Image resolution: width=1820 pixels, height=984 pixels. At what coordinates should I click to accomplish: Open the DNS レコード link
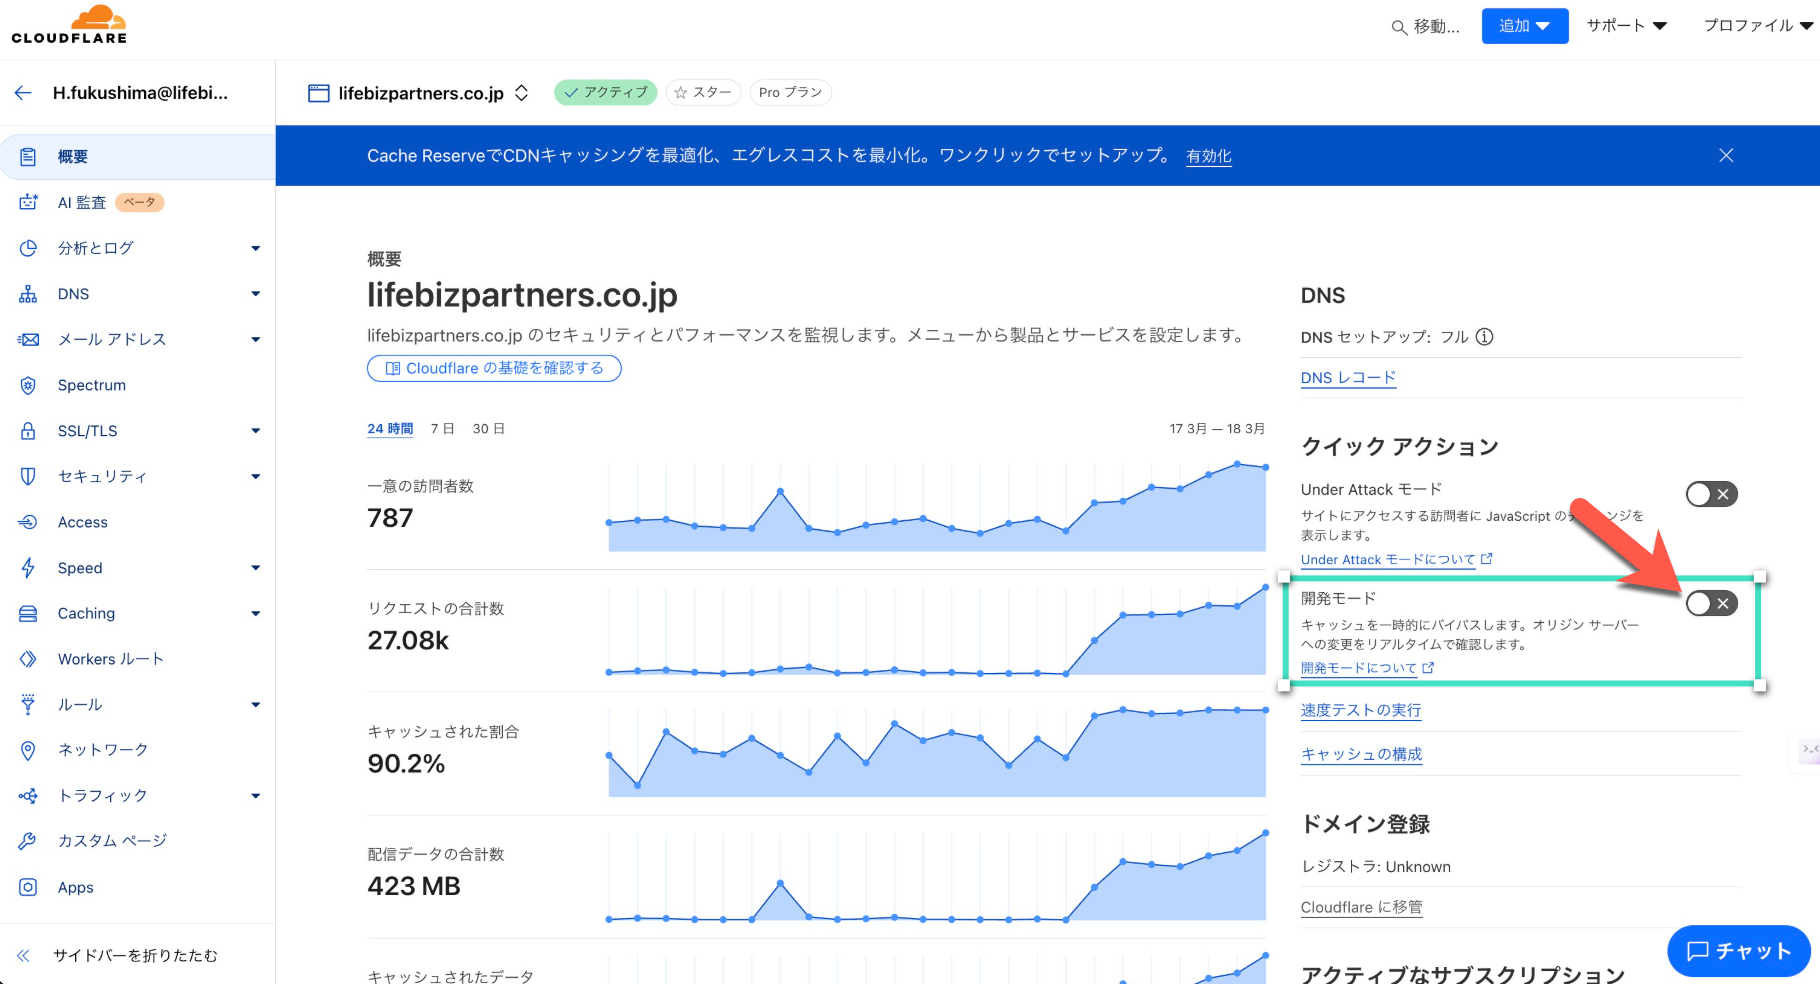(1348, 378)
